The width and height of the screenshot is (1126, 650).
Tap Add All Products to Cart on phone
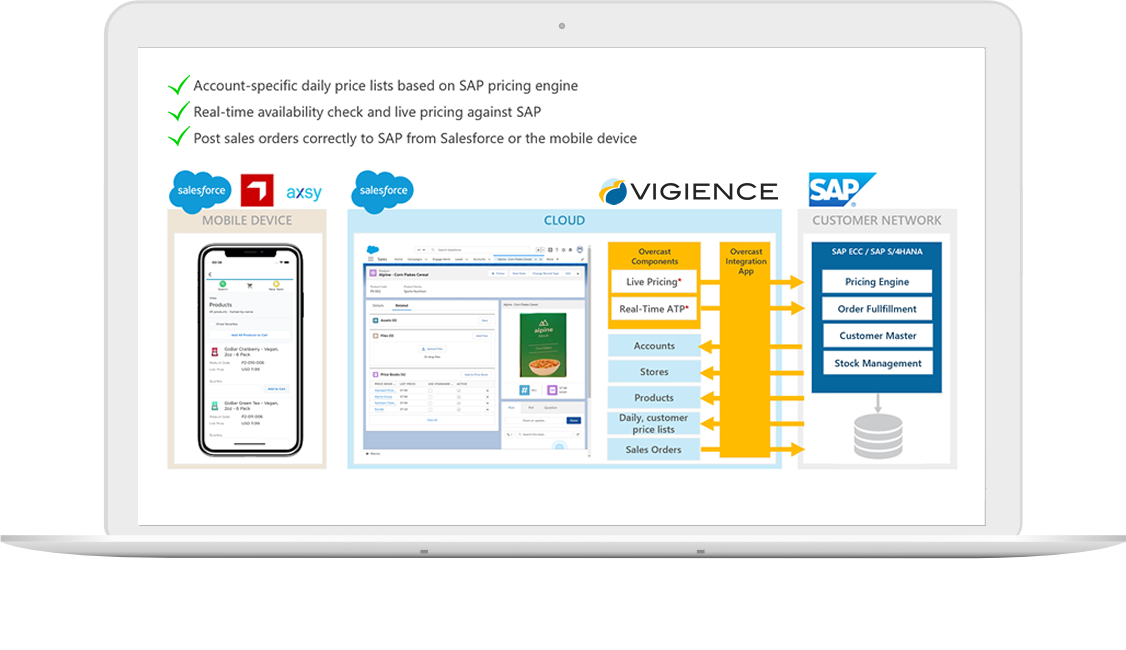point(249,335)
